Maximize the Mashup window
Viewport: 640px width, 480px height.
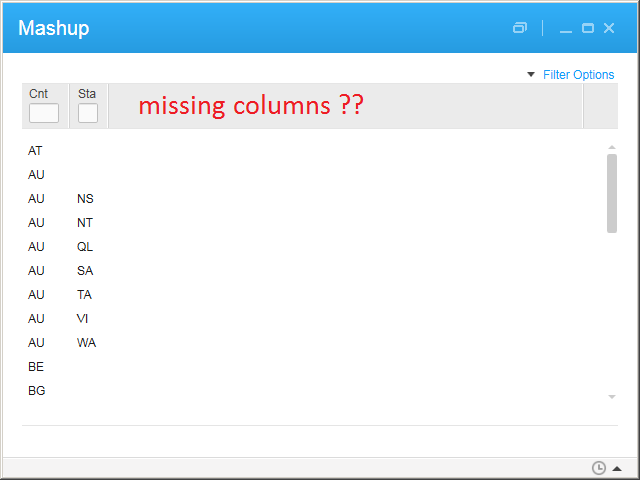tap(588, 28)
